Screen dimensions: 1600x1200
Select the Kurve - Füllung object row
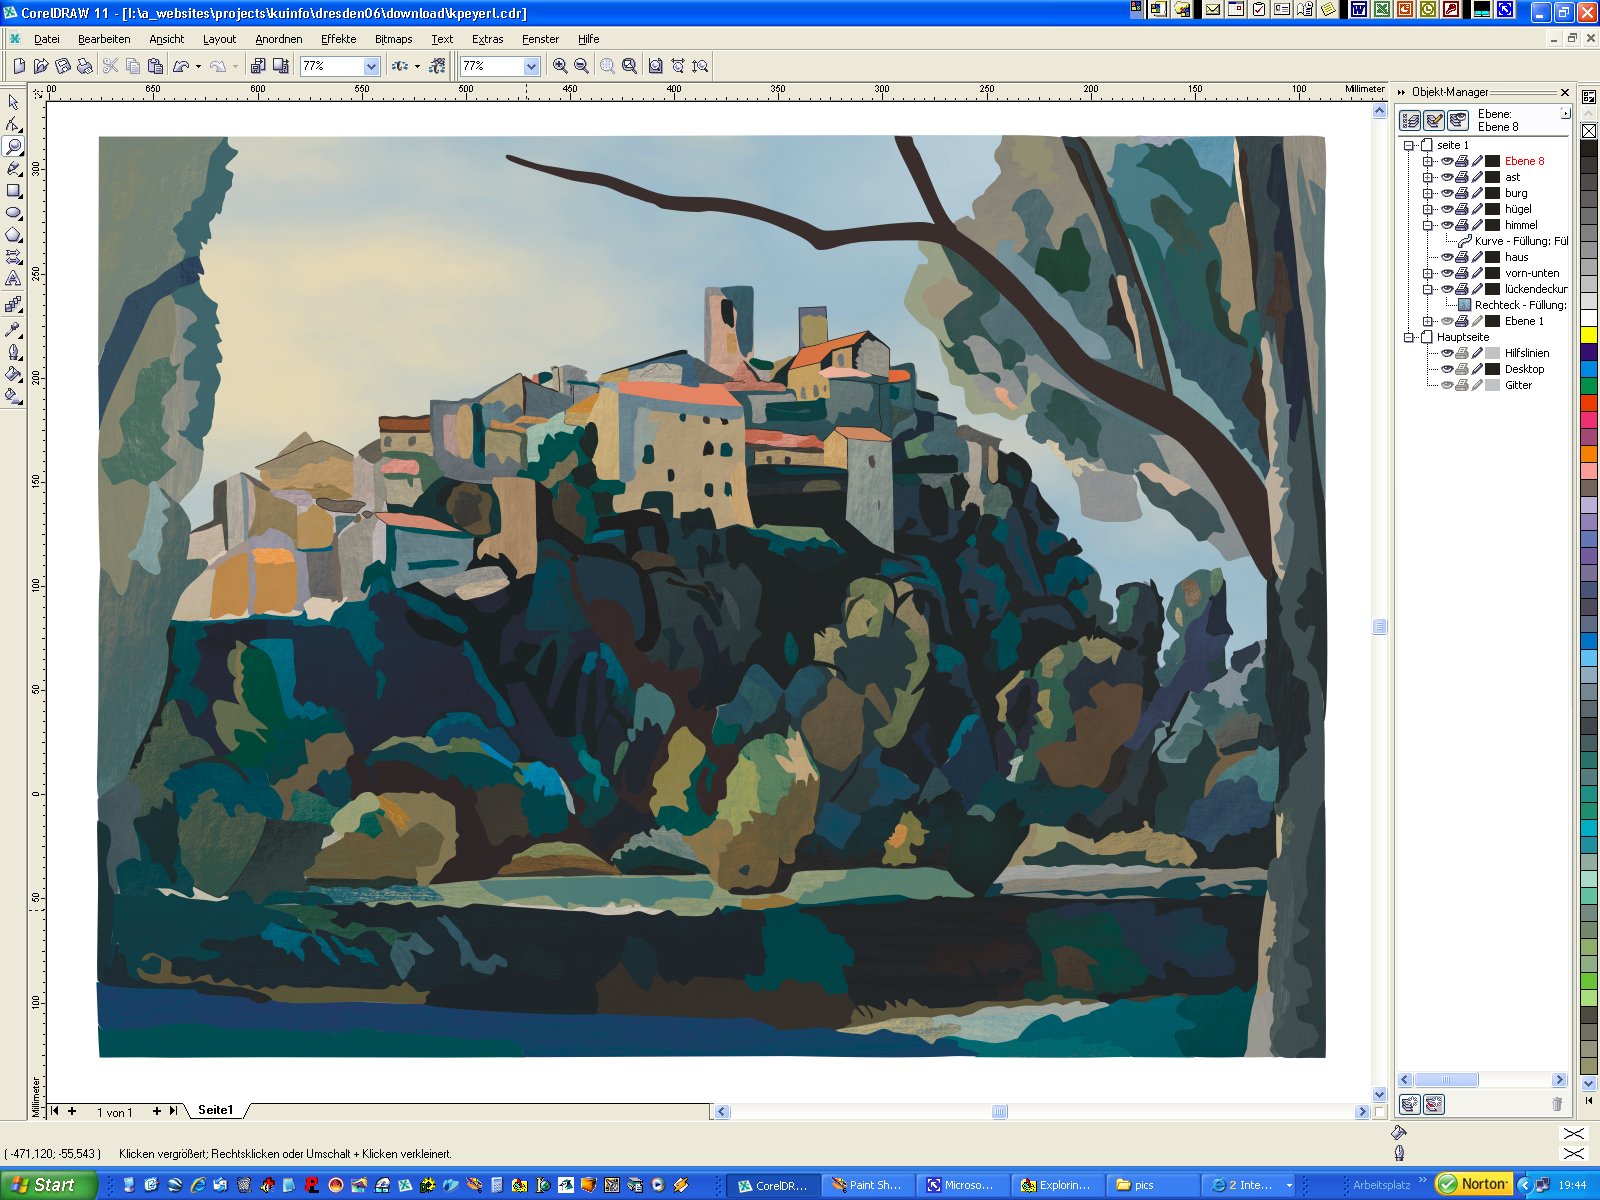pos(1513,241)
